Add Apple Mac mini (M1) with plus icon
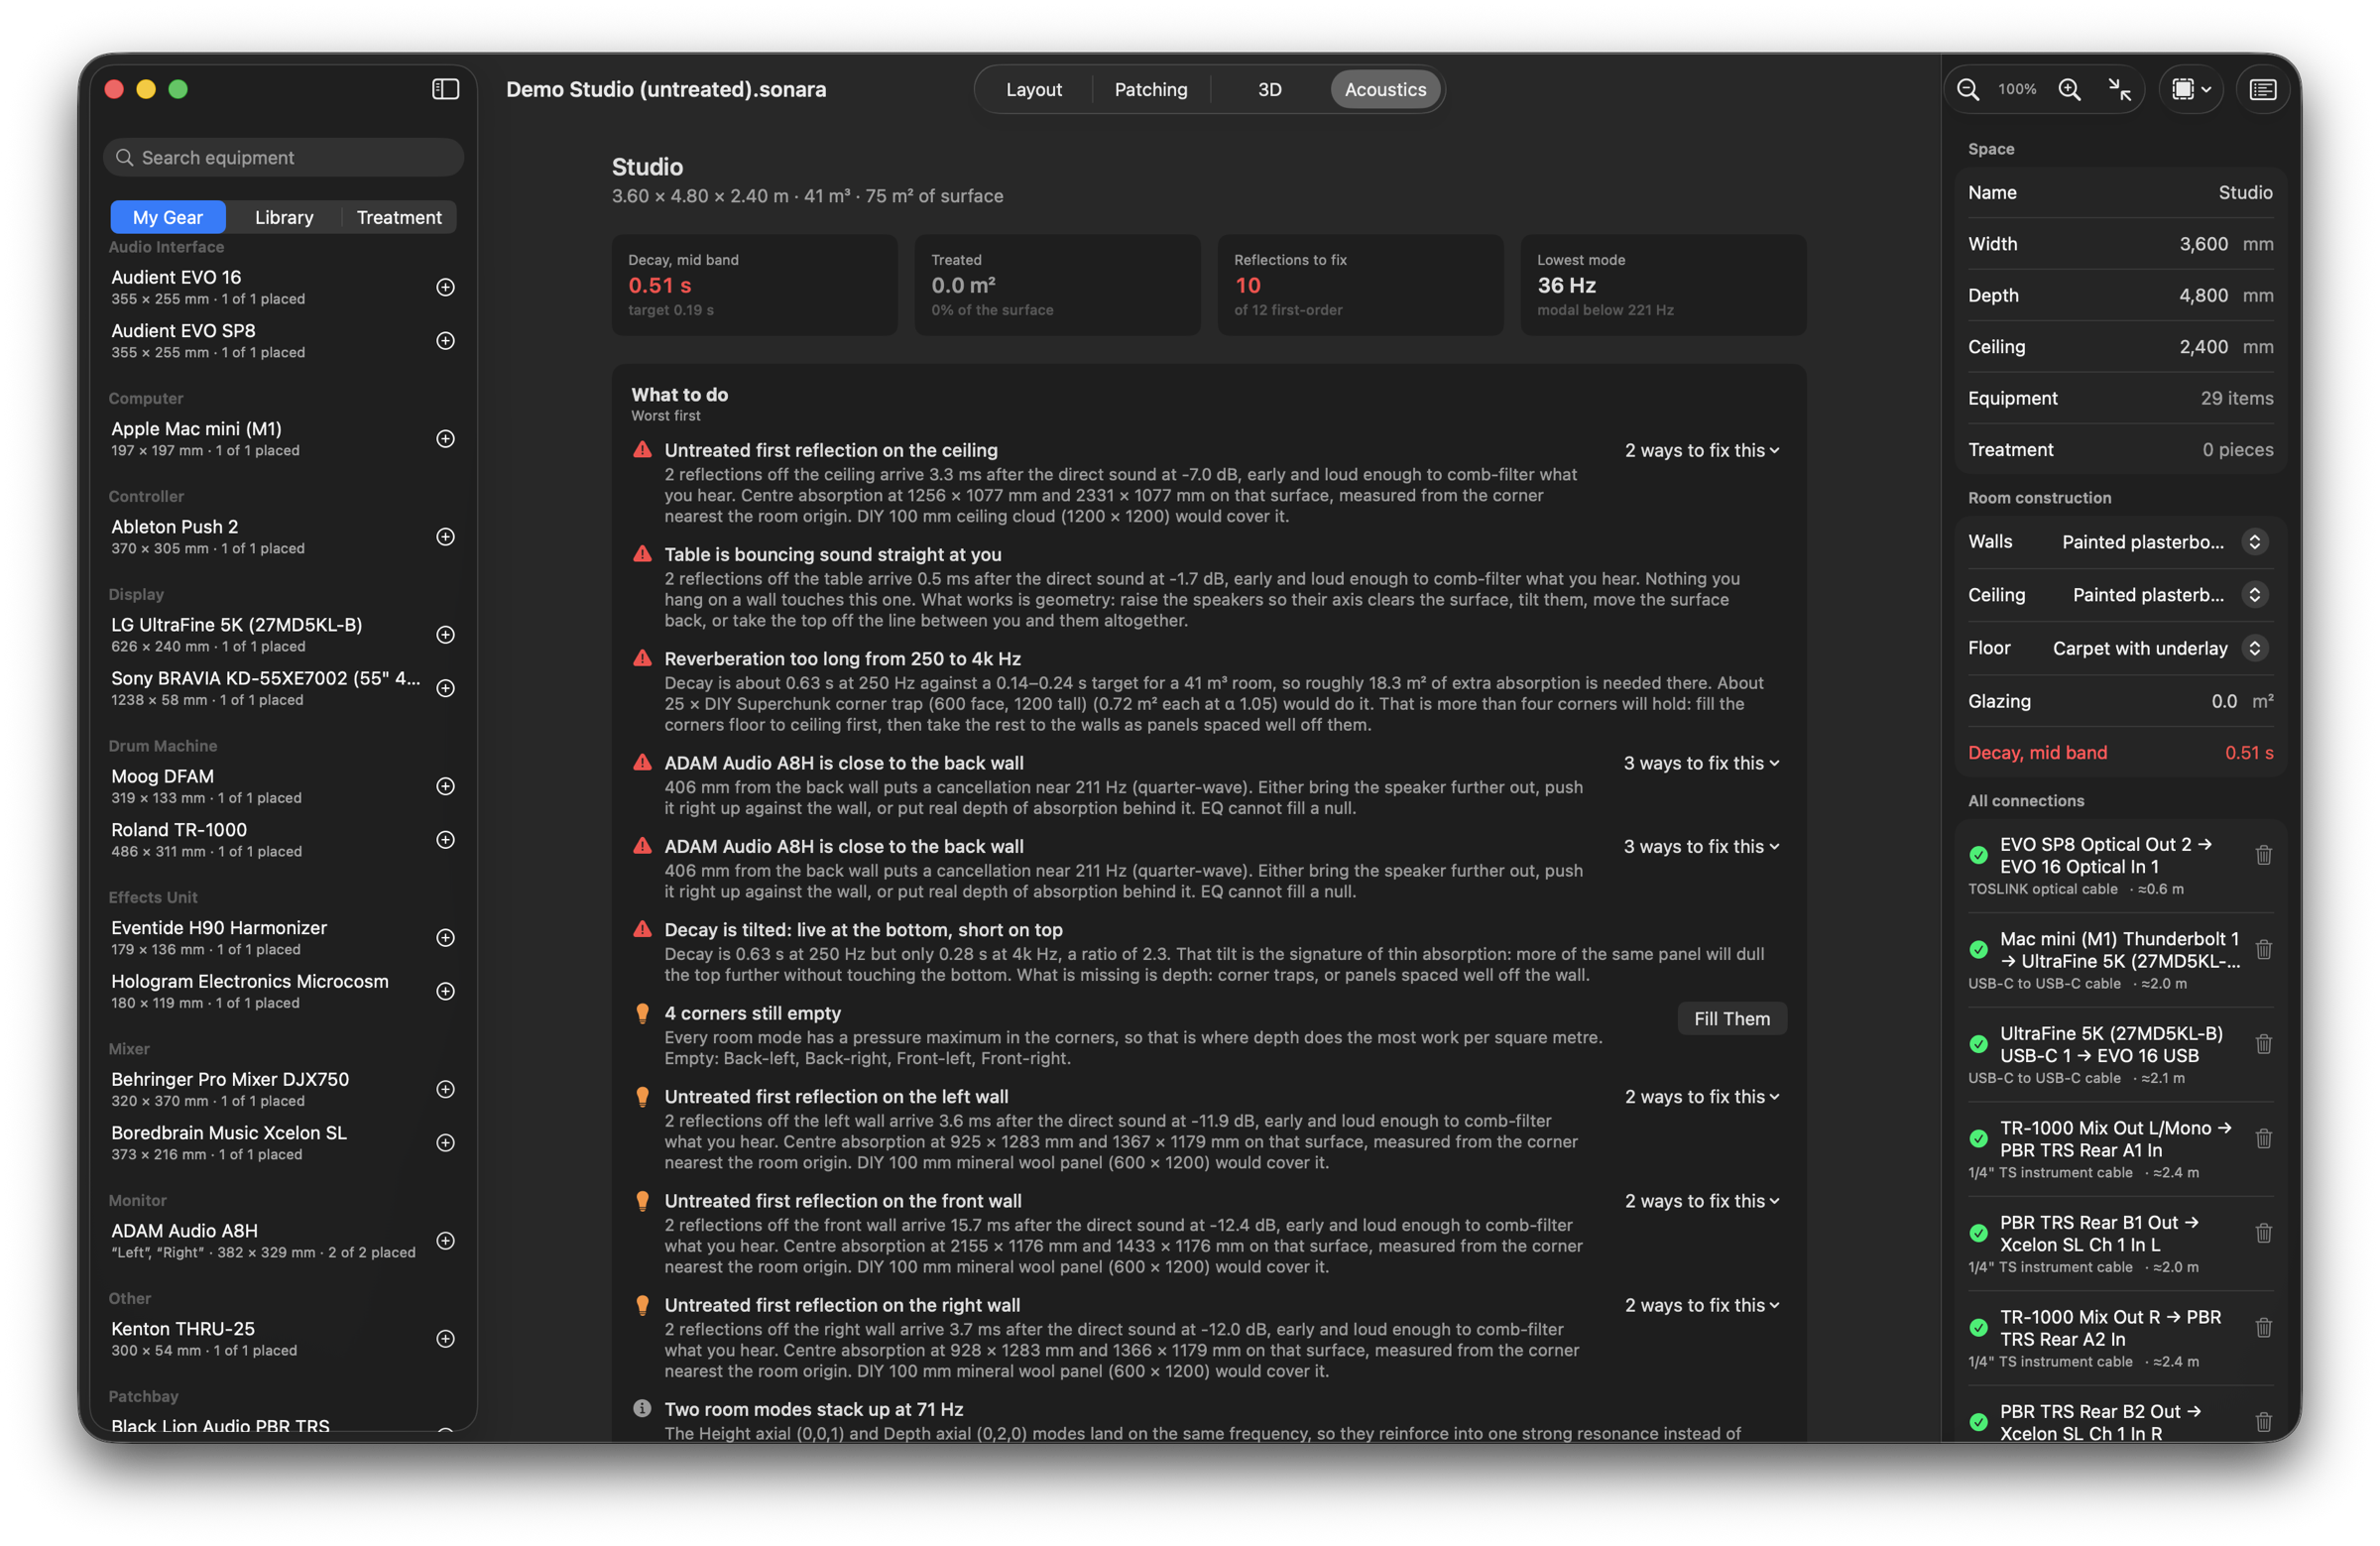Screen dimensions: 2380x1546 (446, 438)
